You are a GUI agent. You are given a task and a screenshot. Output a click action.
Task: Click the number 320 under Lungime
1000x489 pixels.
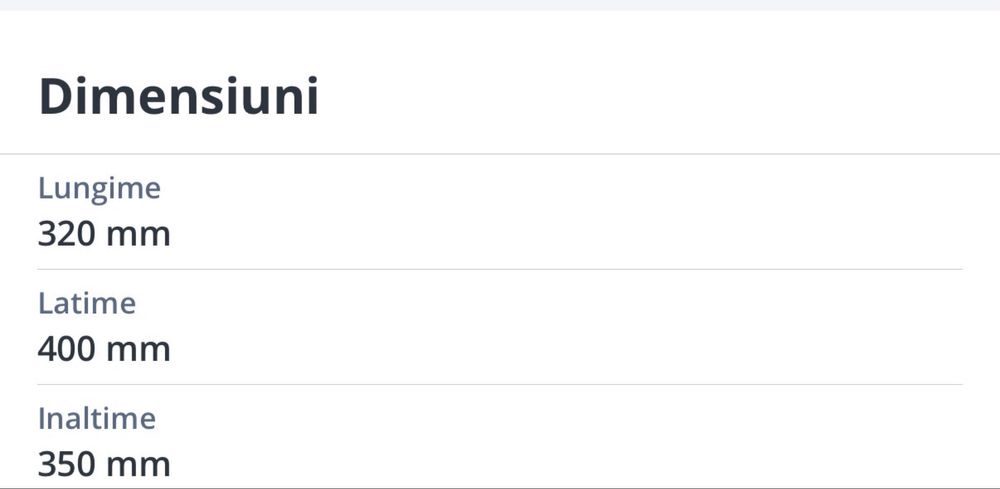tap(67, 235)
